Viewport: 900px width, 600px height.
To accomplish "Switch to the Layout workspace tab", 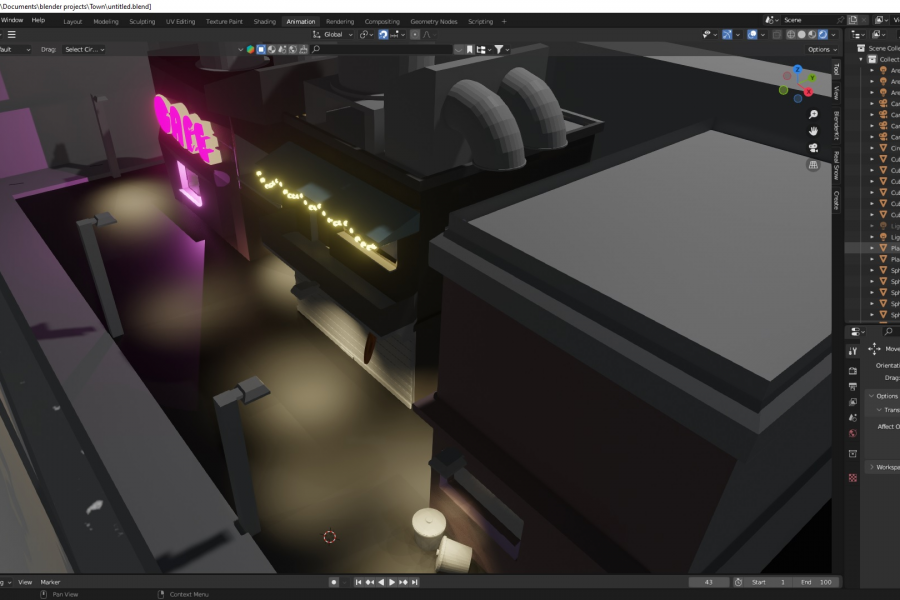I will pyautogui.click(x=72, y=21).
